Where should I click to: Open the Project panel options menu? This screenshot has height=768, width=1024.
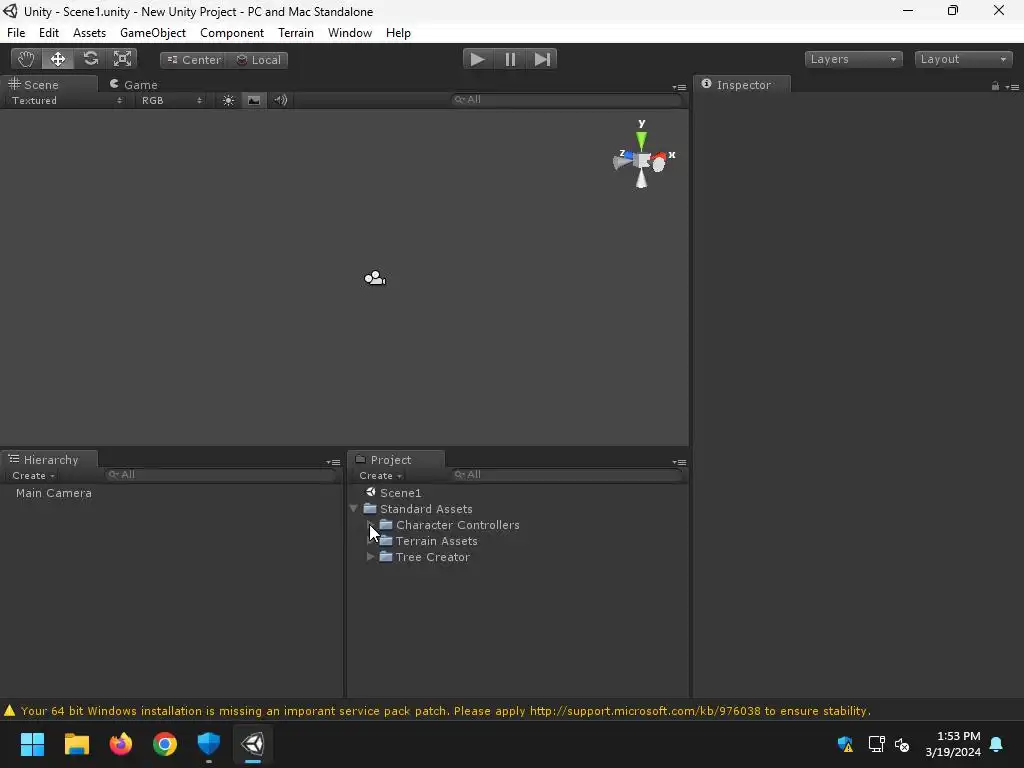point(679,462)
